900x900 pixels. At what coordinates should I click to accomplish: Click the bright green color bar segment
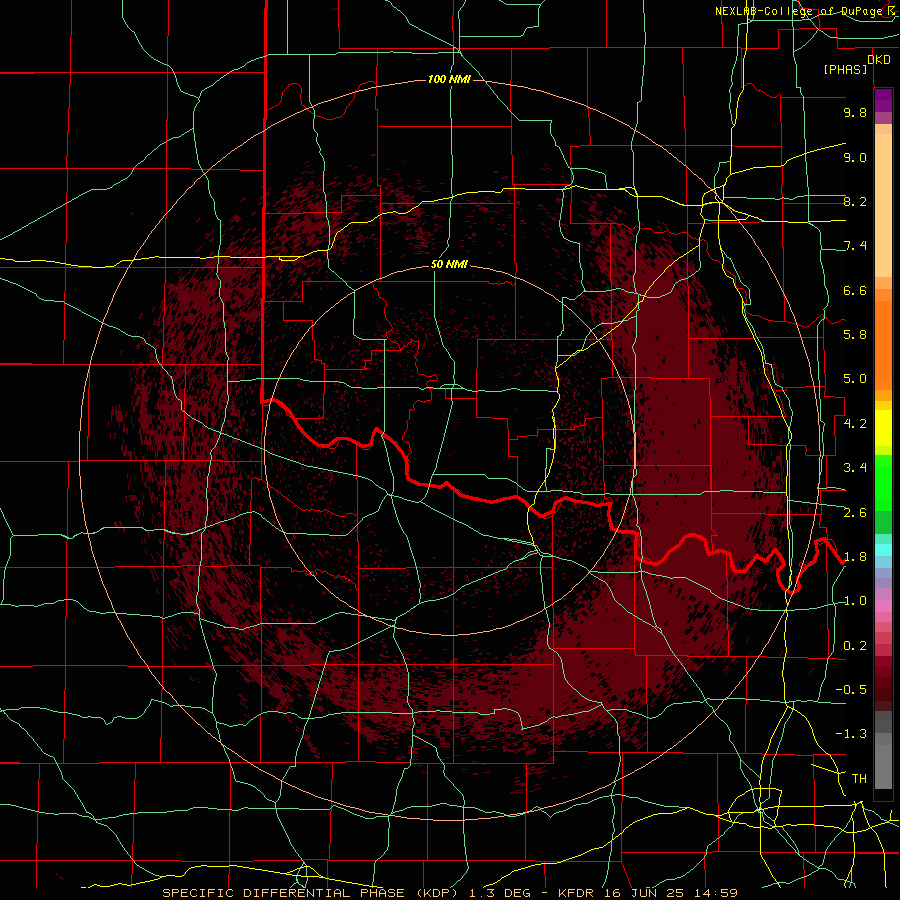[883, 481]
